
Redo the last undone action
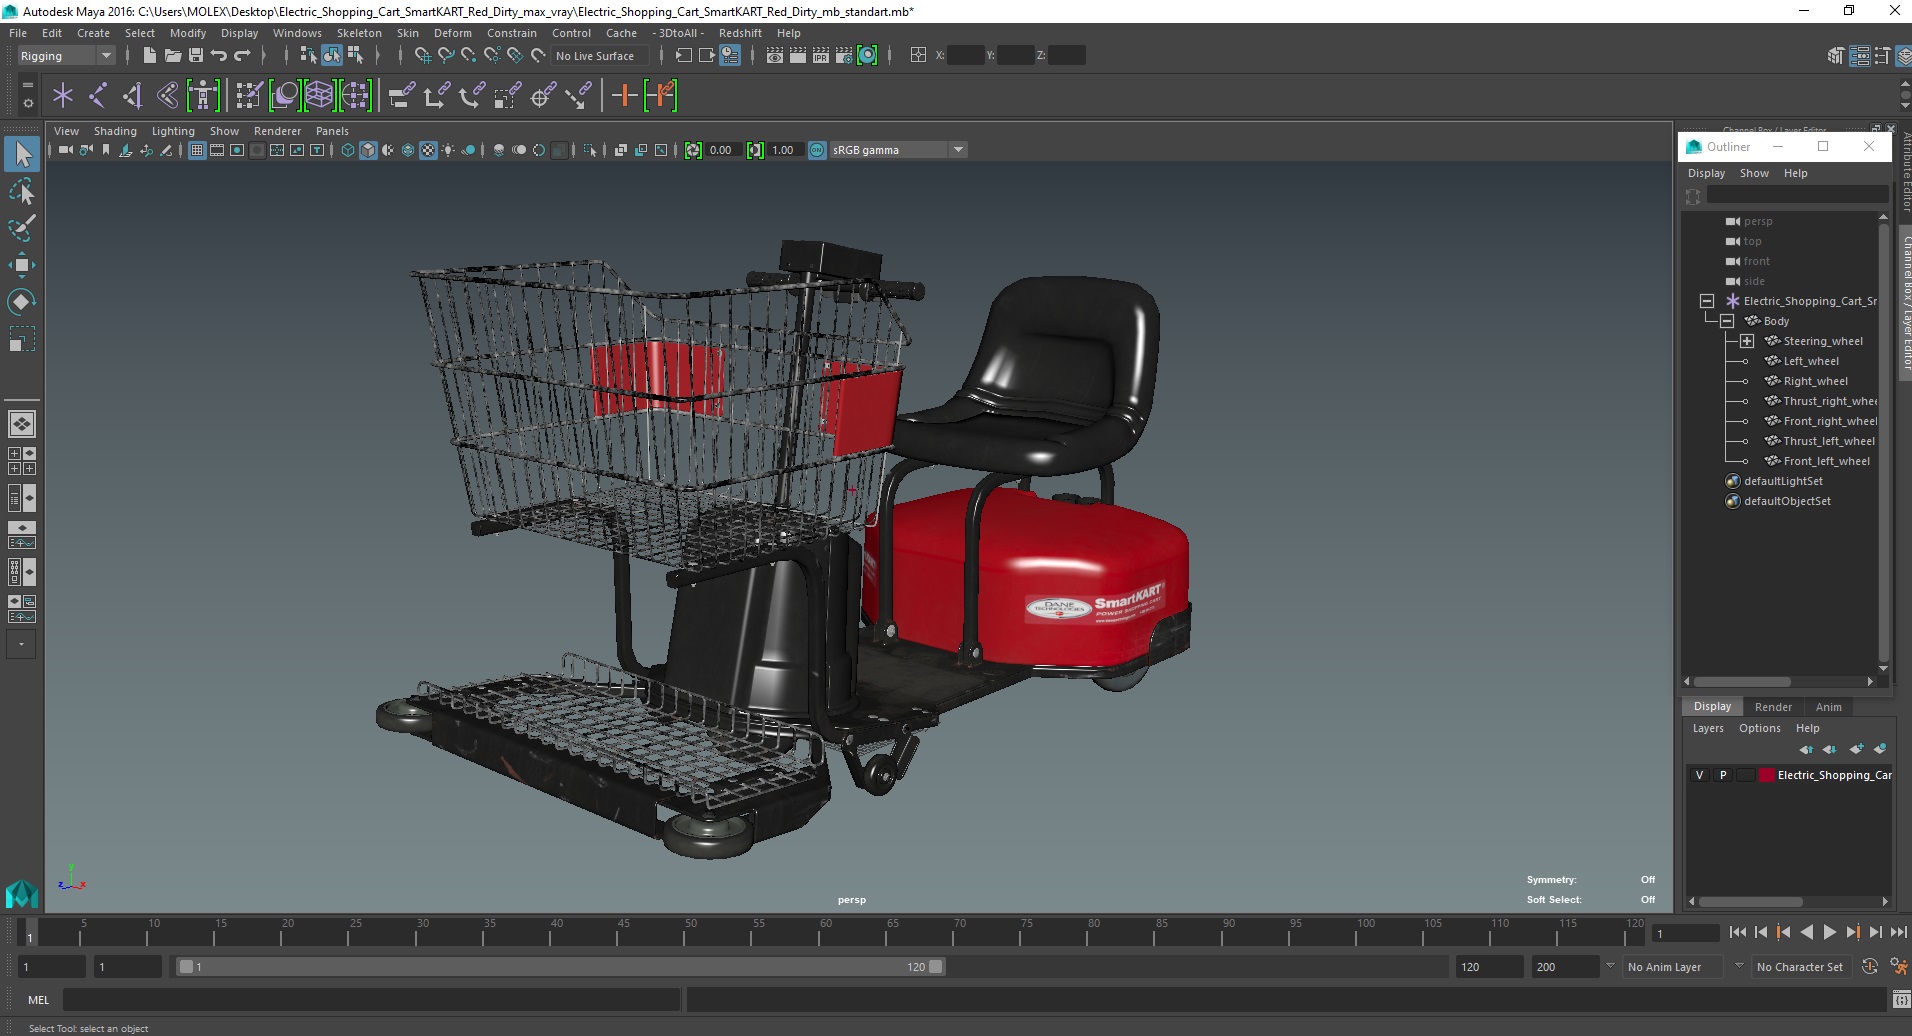pyautogui.click(x=242, y=56)
